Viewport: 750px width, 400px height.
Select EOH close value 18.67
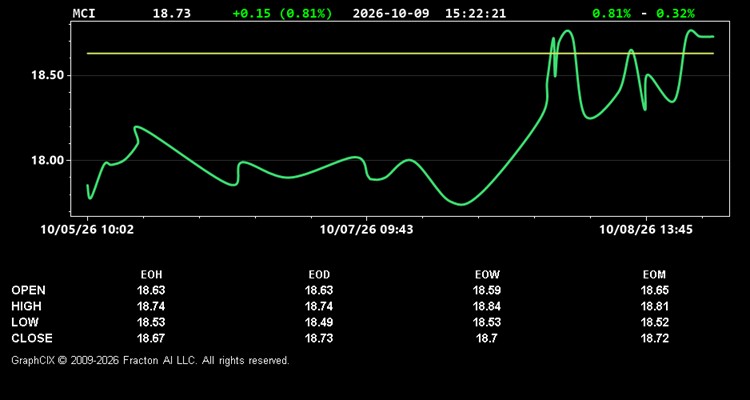tap(151, 338)
